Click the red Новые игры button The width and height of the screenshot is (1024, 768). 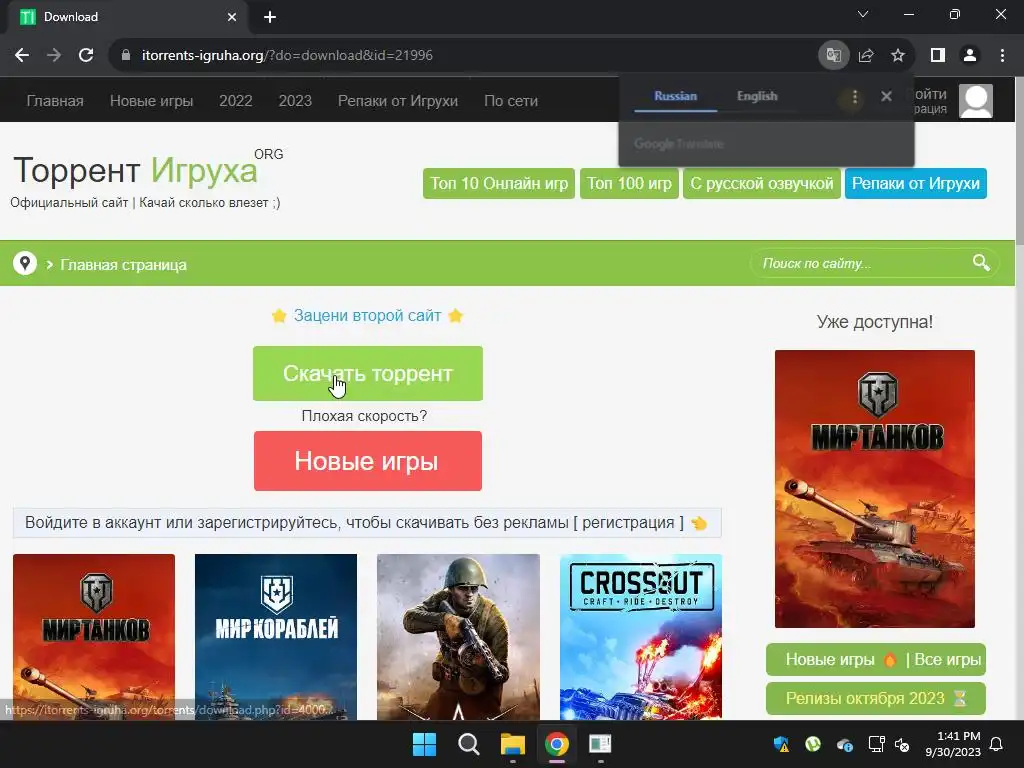click(x=368, y=461)
